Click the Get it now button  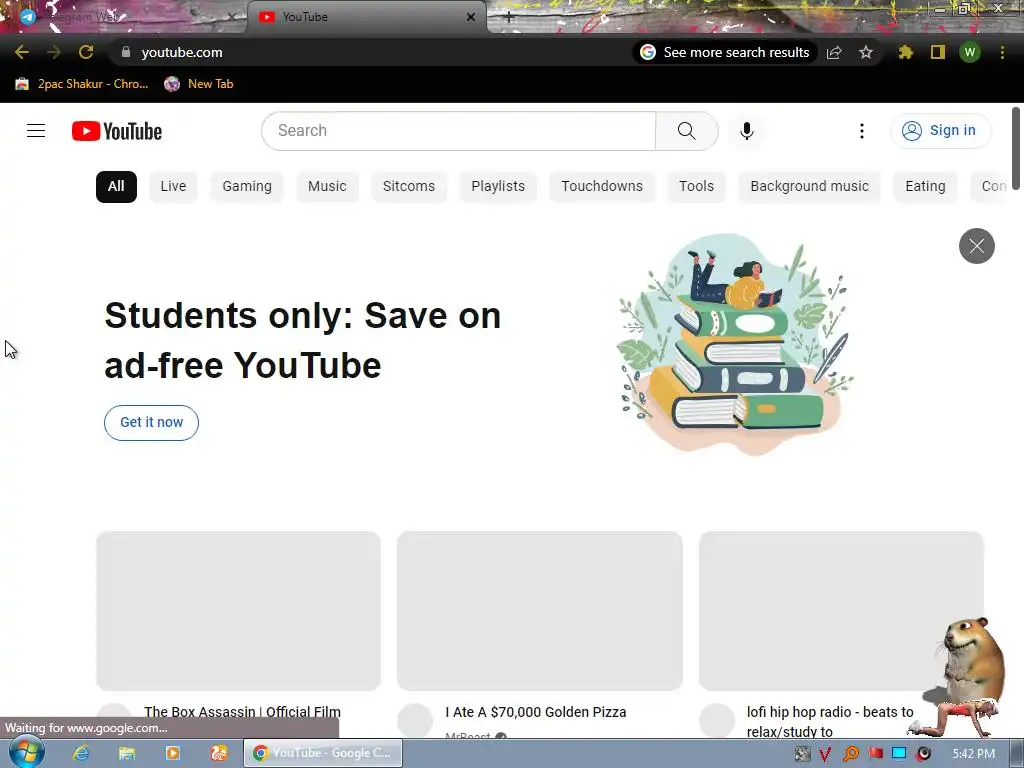[152, 423]
